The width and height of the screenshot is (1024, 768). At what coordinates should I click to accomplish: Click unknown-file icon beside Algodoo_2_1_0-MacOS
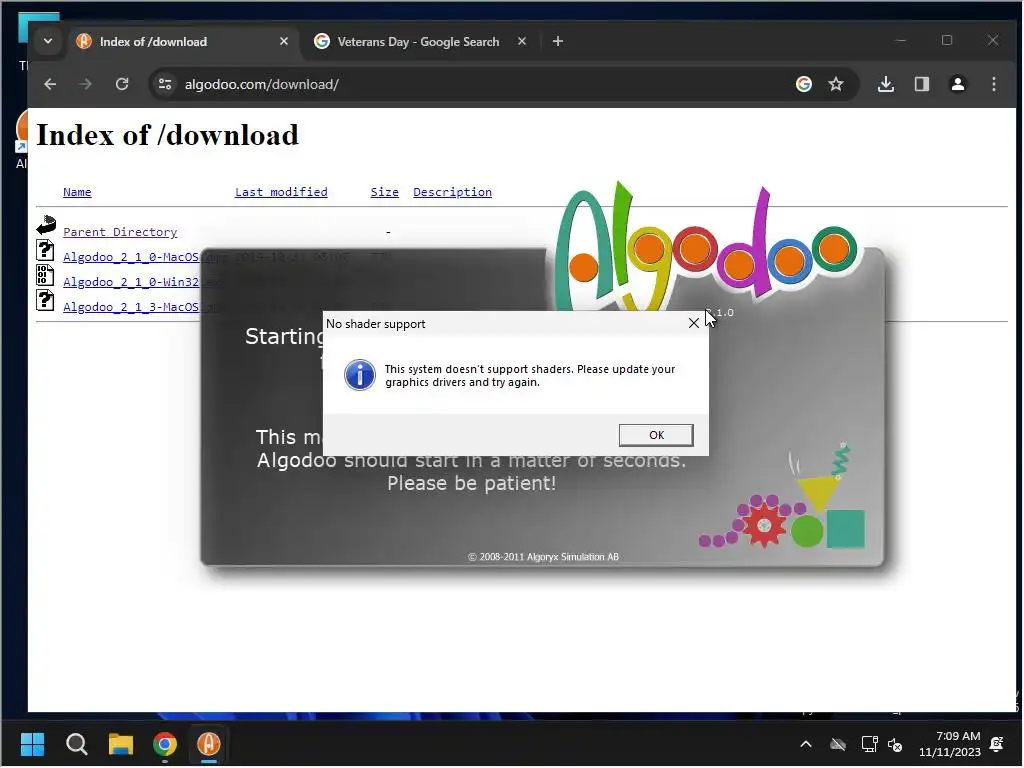[45, 250]
